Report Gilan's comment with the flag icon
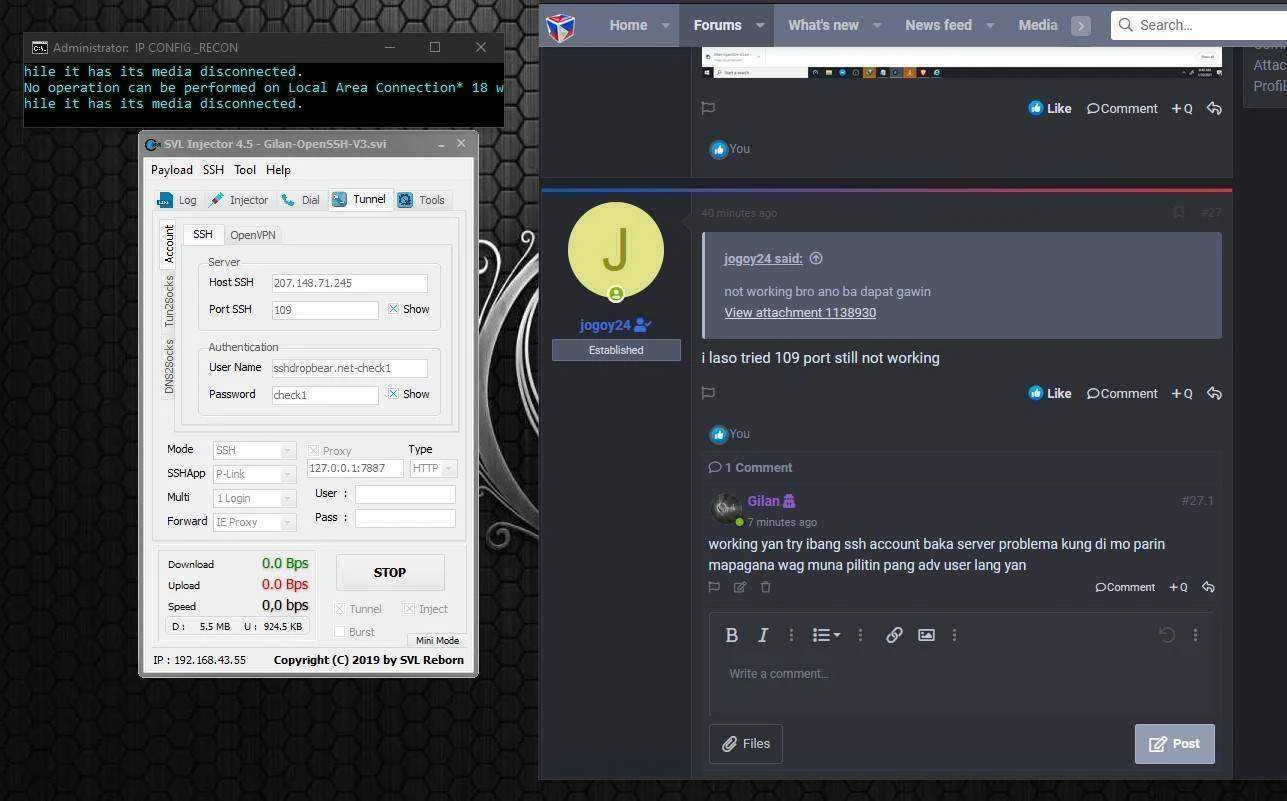This screenshot has height=801, width=1287. (x=714, y=587)
